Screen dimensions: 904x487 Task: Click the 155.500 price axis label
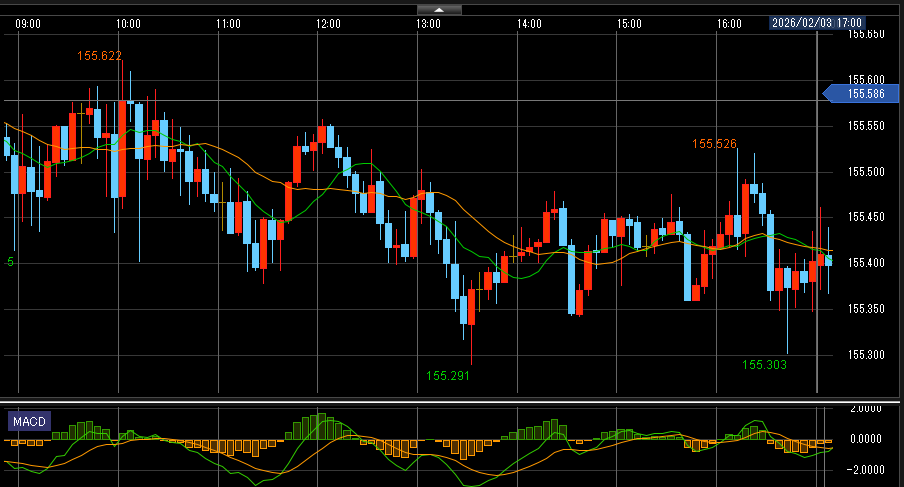click(866, 172)
